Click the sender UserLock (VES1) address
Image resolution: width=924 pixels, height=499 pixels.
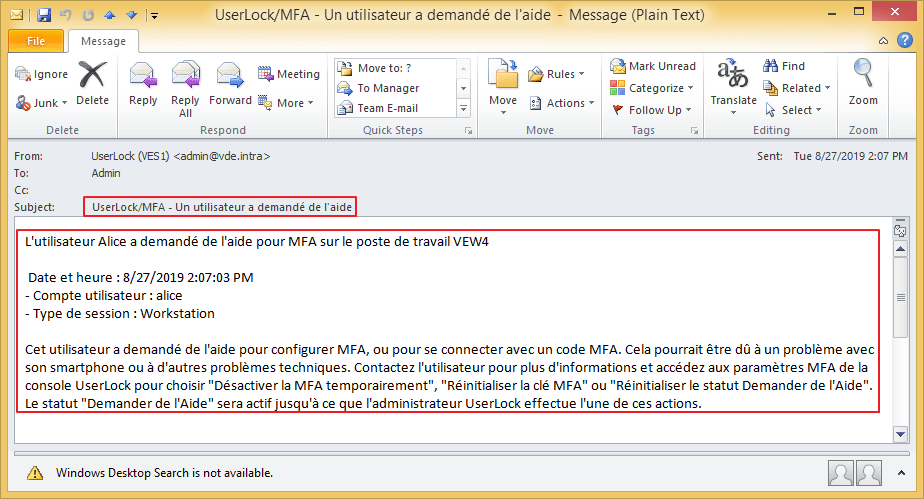coord(180,156)
